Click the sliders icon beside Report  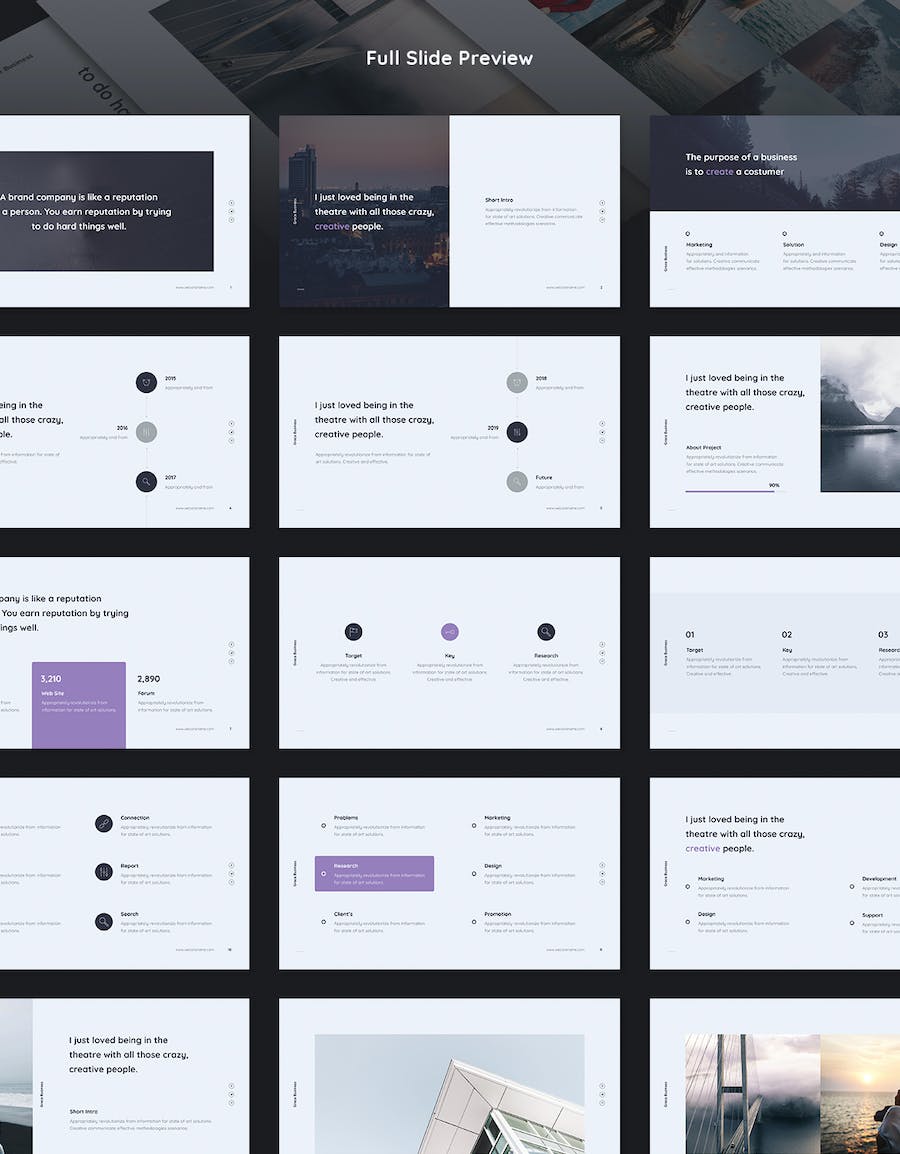pos(104,872)
